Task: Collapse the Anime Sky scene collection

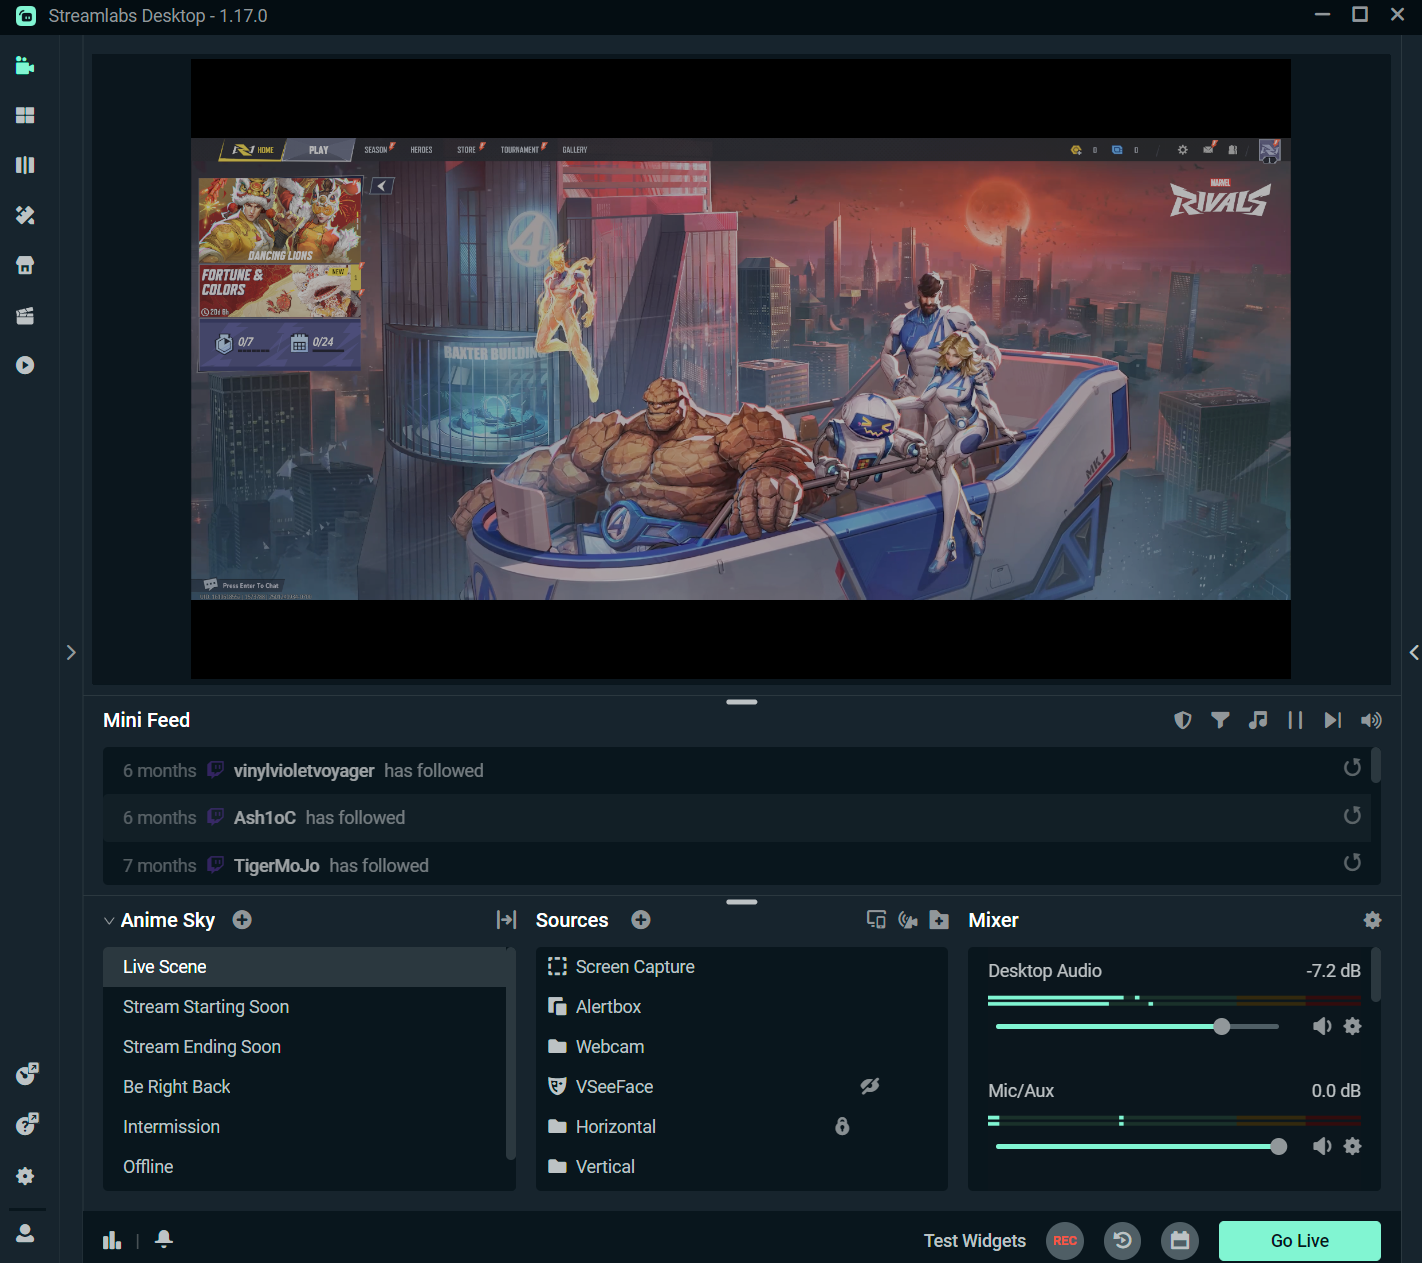Action: tap(109, 920)
